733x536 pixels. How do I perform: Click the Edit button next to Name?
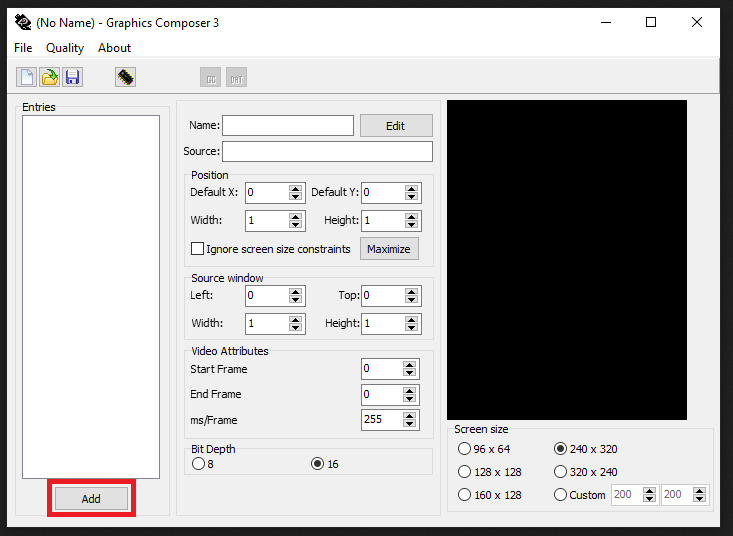tap(396, 126)
